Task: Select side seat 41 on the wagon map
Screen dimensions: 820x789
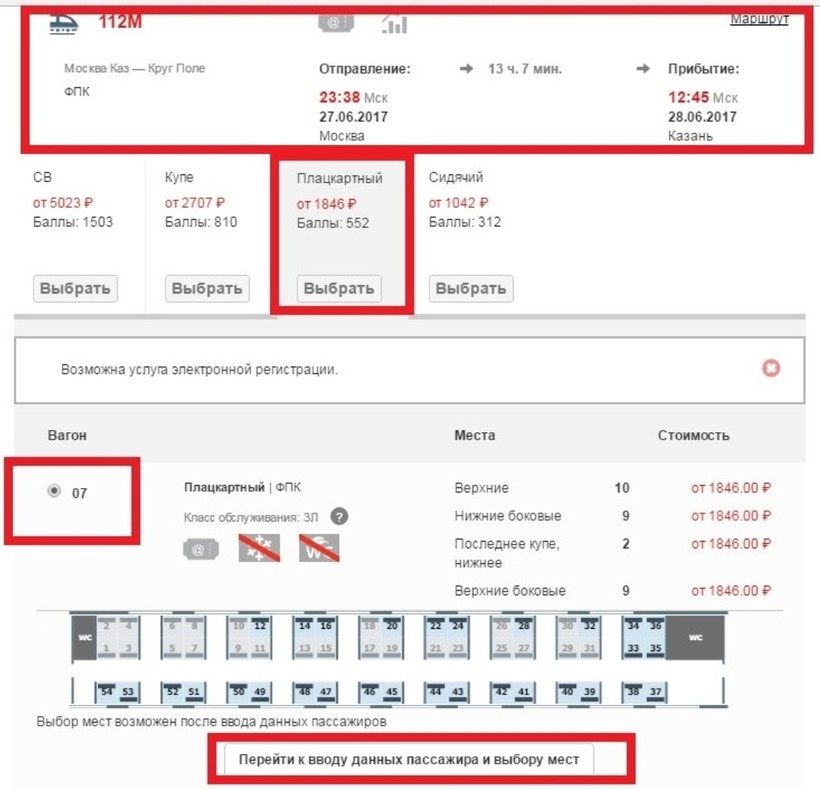Action: coord(523,692)
